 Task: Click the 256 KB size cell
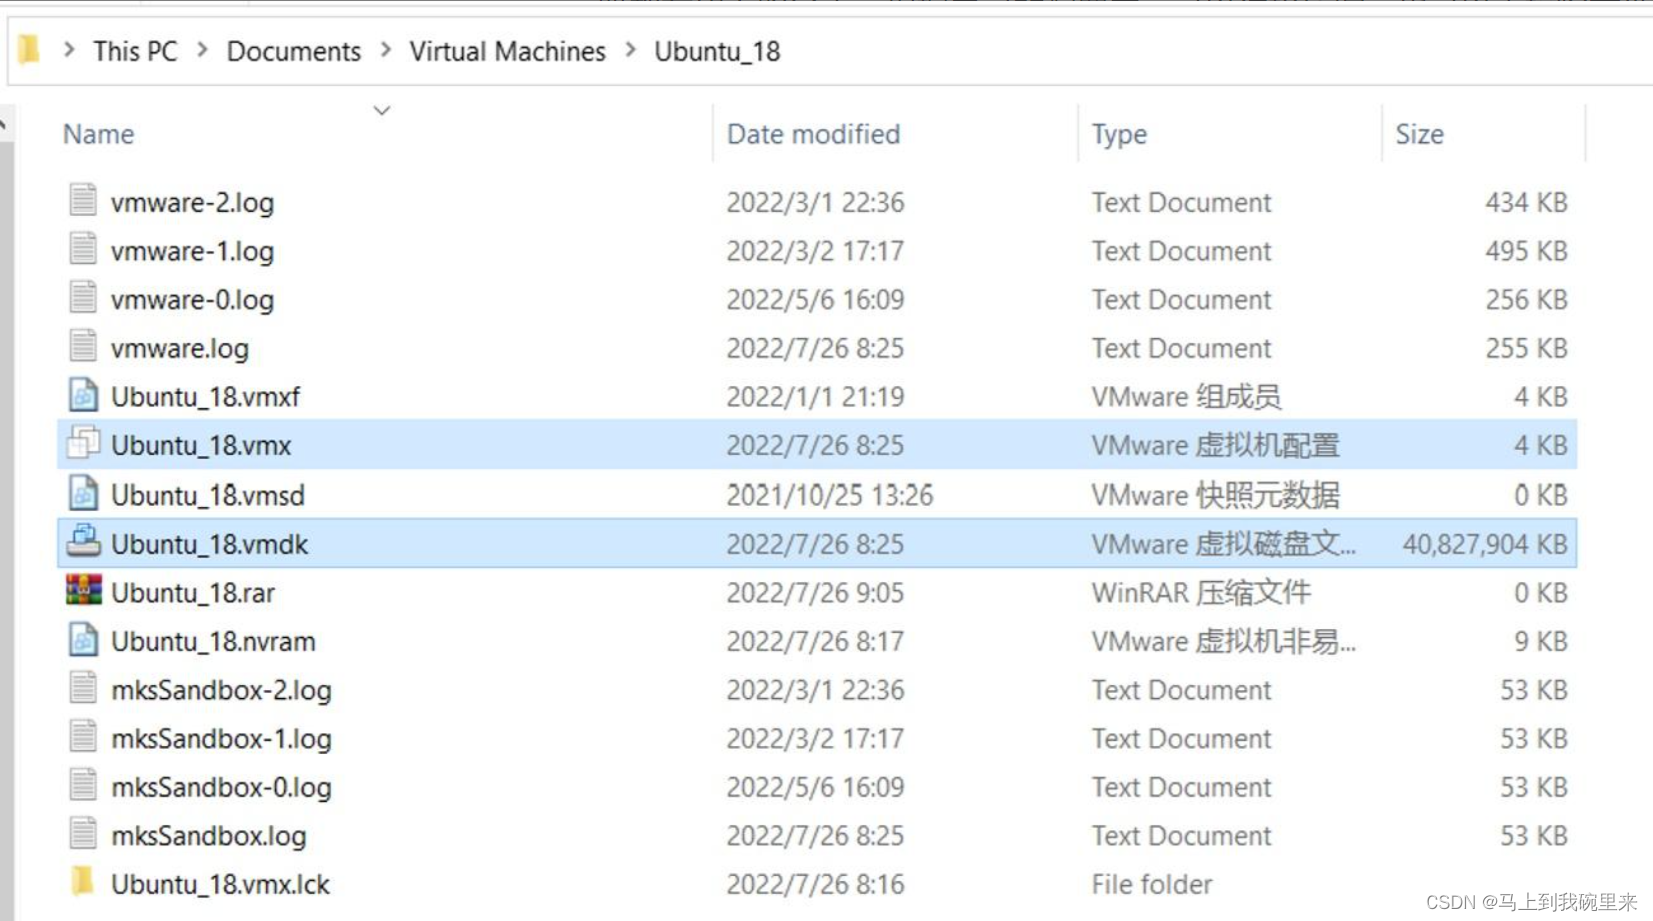point(1526,300)
